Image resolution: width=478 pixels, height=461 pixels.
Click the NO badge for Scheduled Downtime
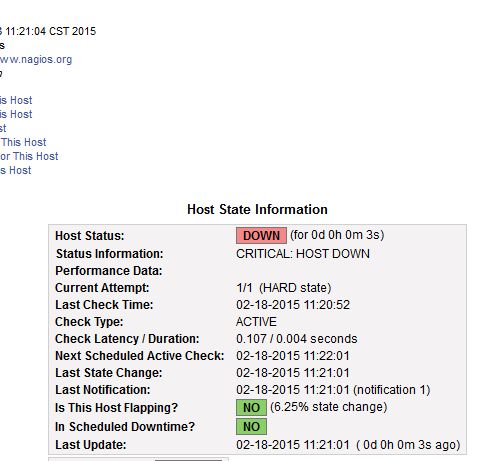click(251, 426)
